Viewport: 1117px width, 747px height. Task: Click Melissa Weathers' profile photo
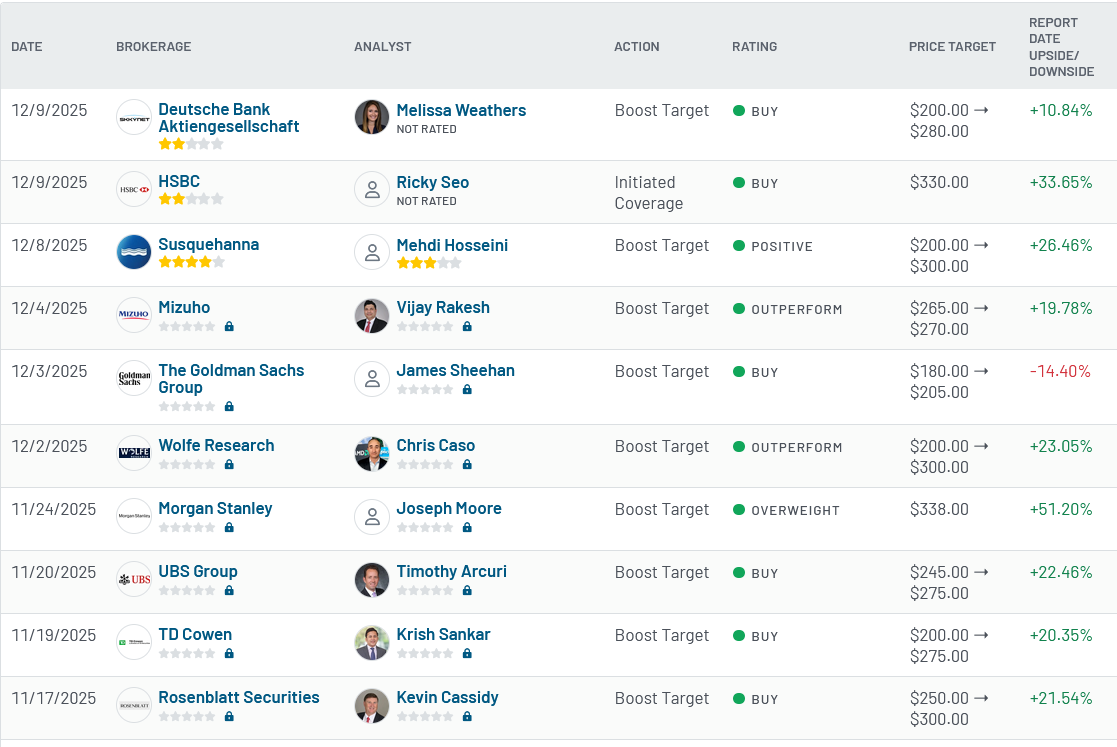(x=372, y=117)
